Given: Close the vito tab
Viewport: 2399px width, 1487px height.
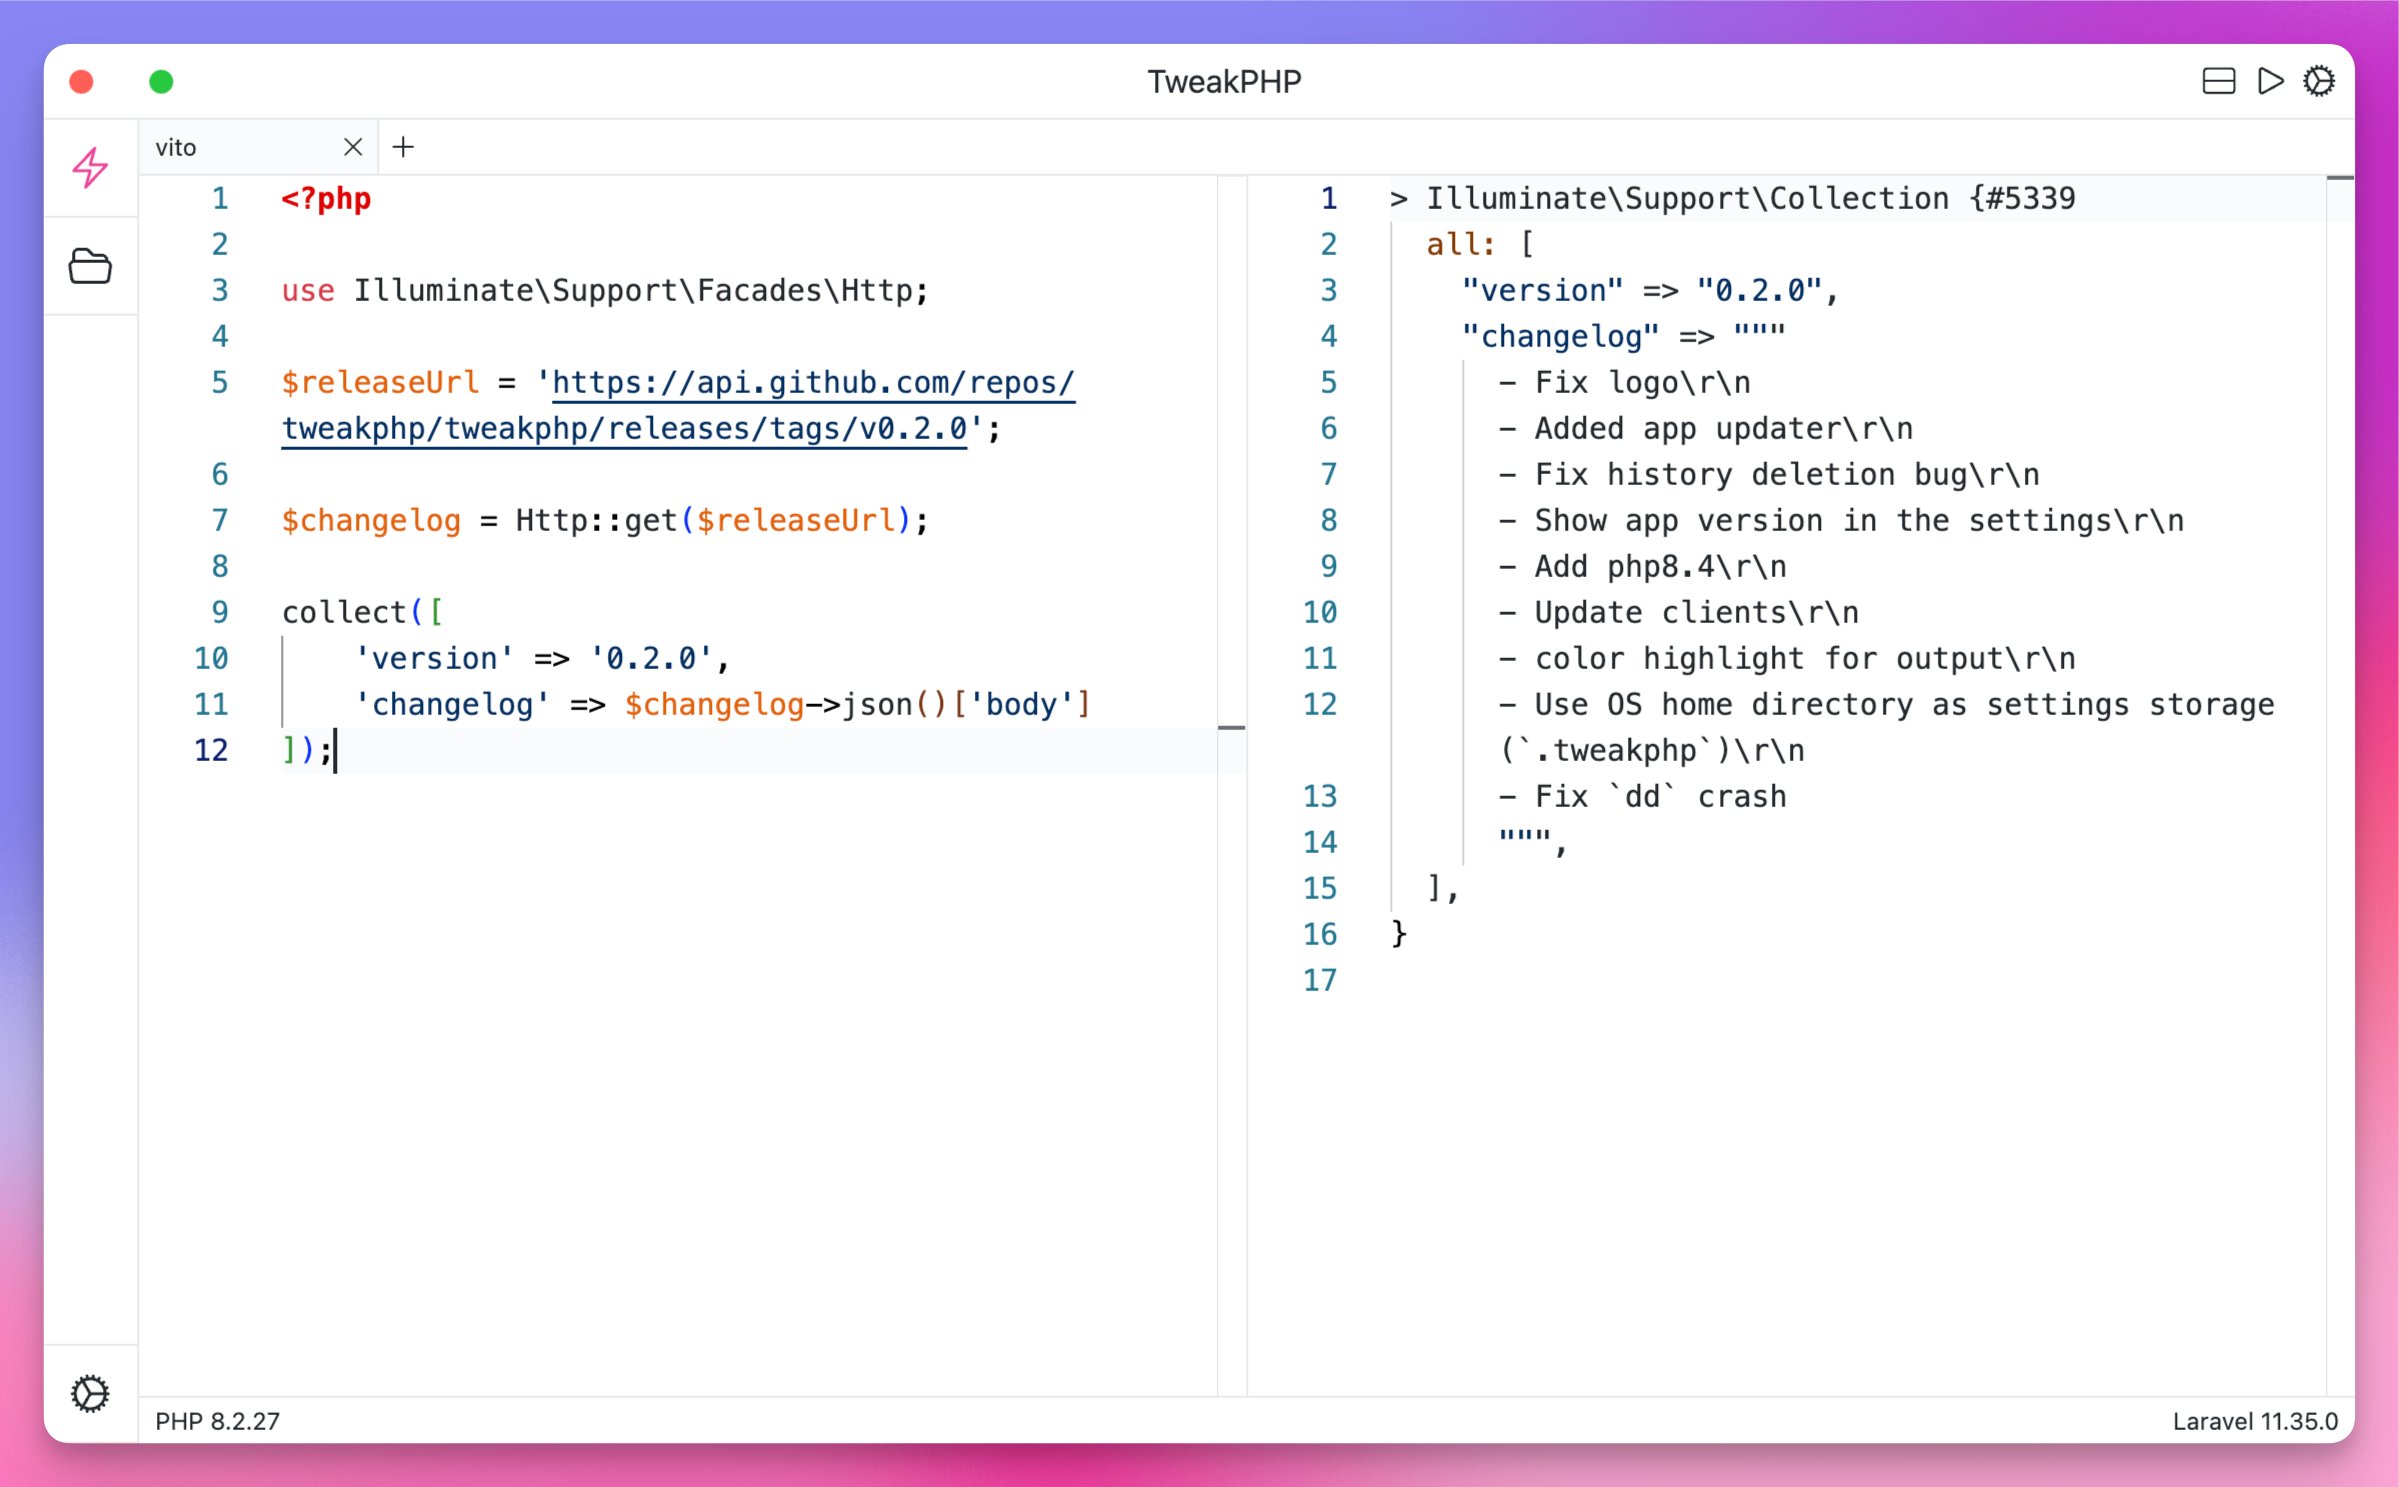Looking at the screenshot, I should point(353,147).
